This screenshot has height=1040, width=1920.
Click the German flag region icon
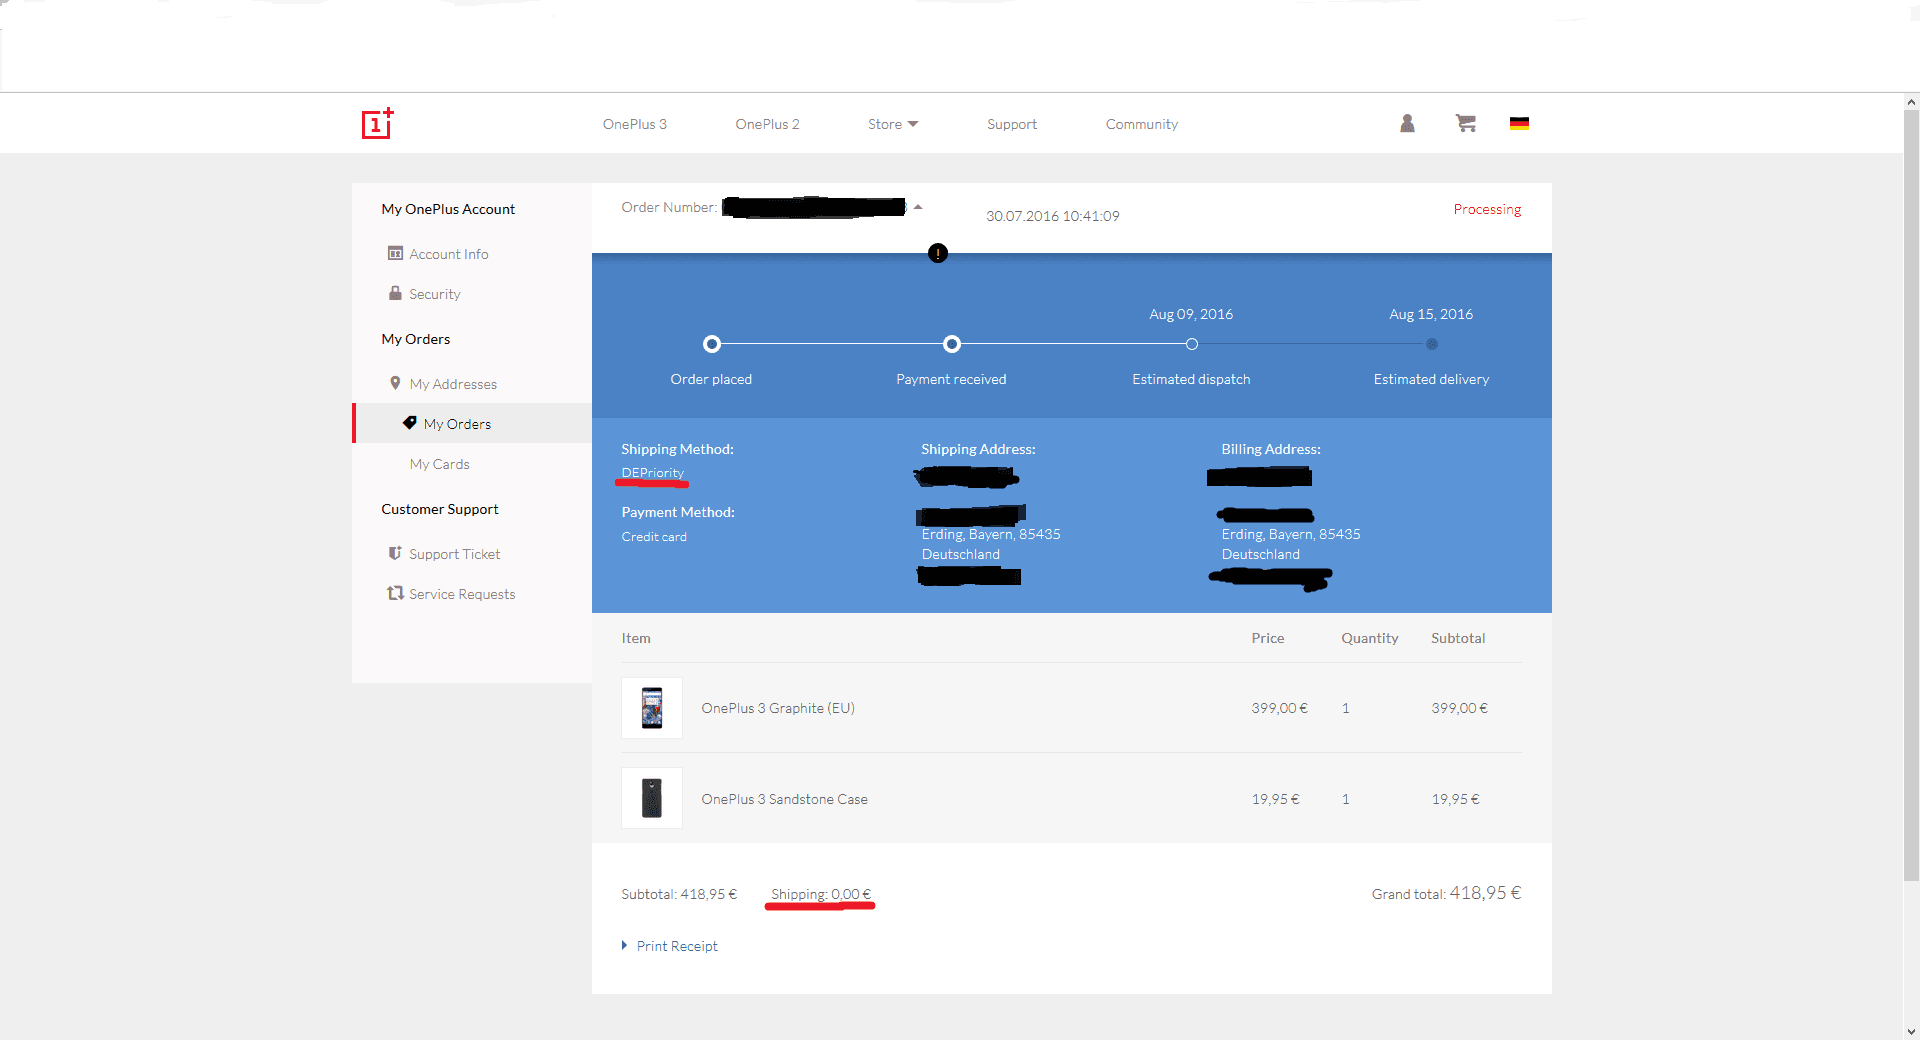(1519, 123)
